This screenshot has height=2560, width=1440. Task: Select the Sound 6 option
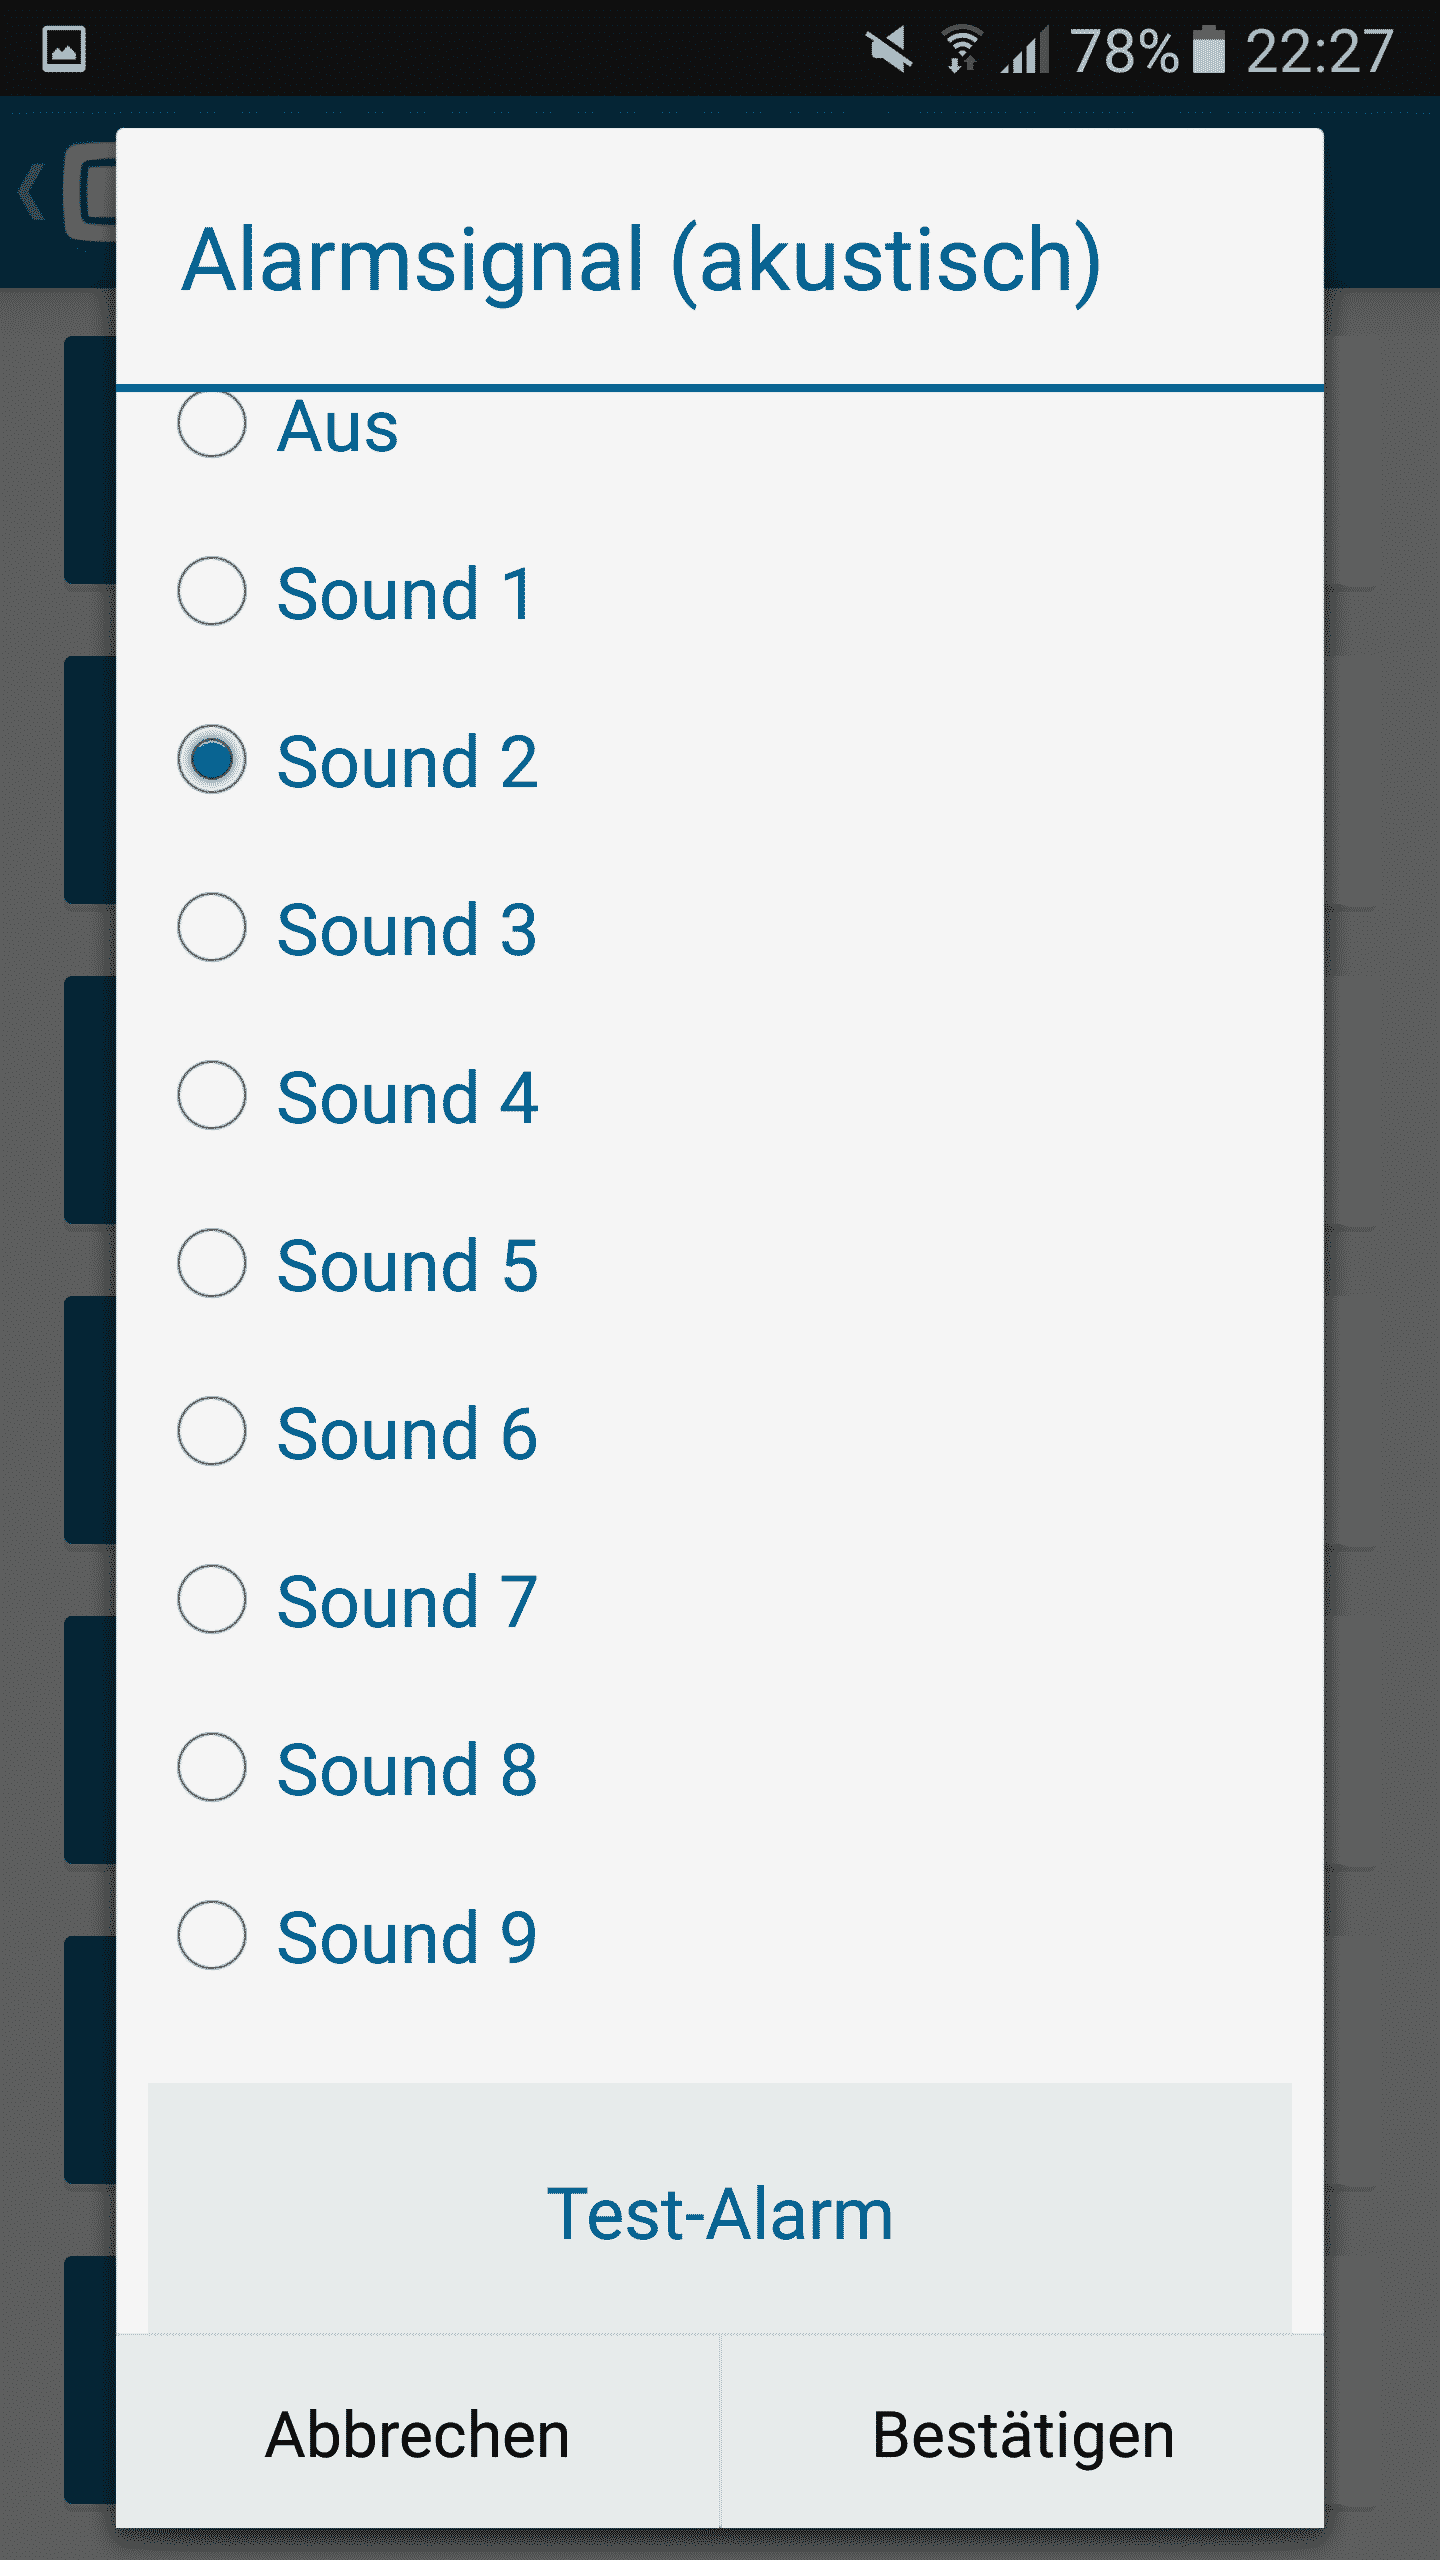point(212,1432)
